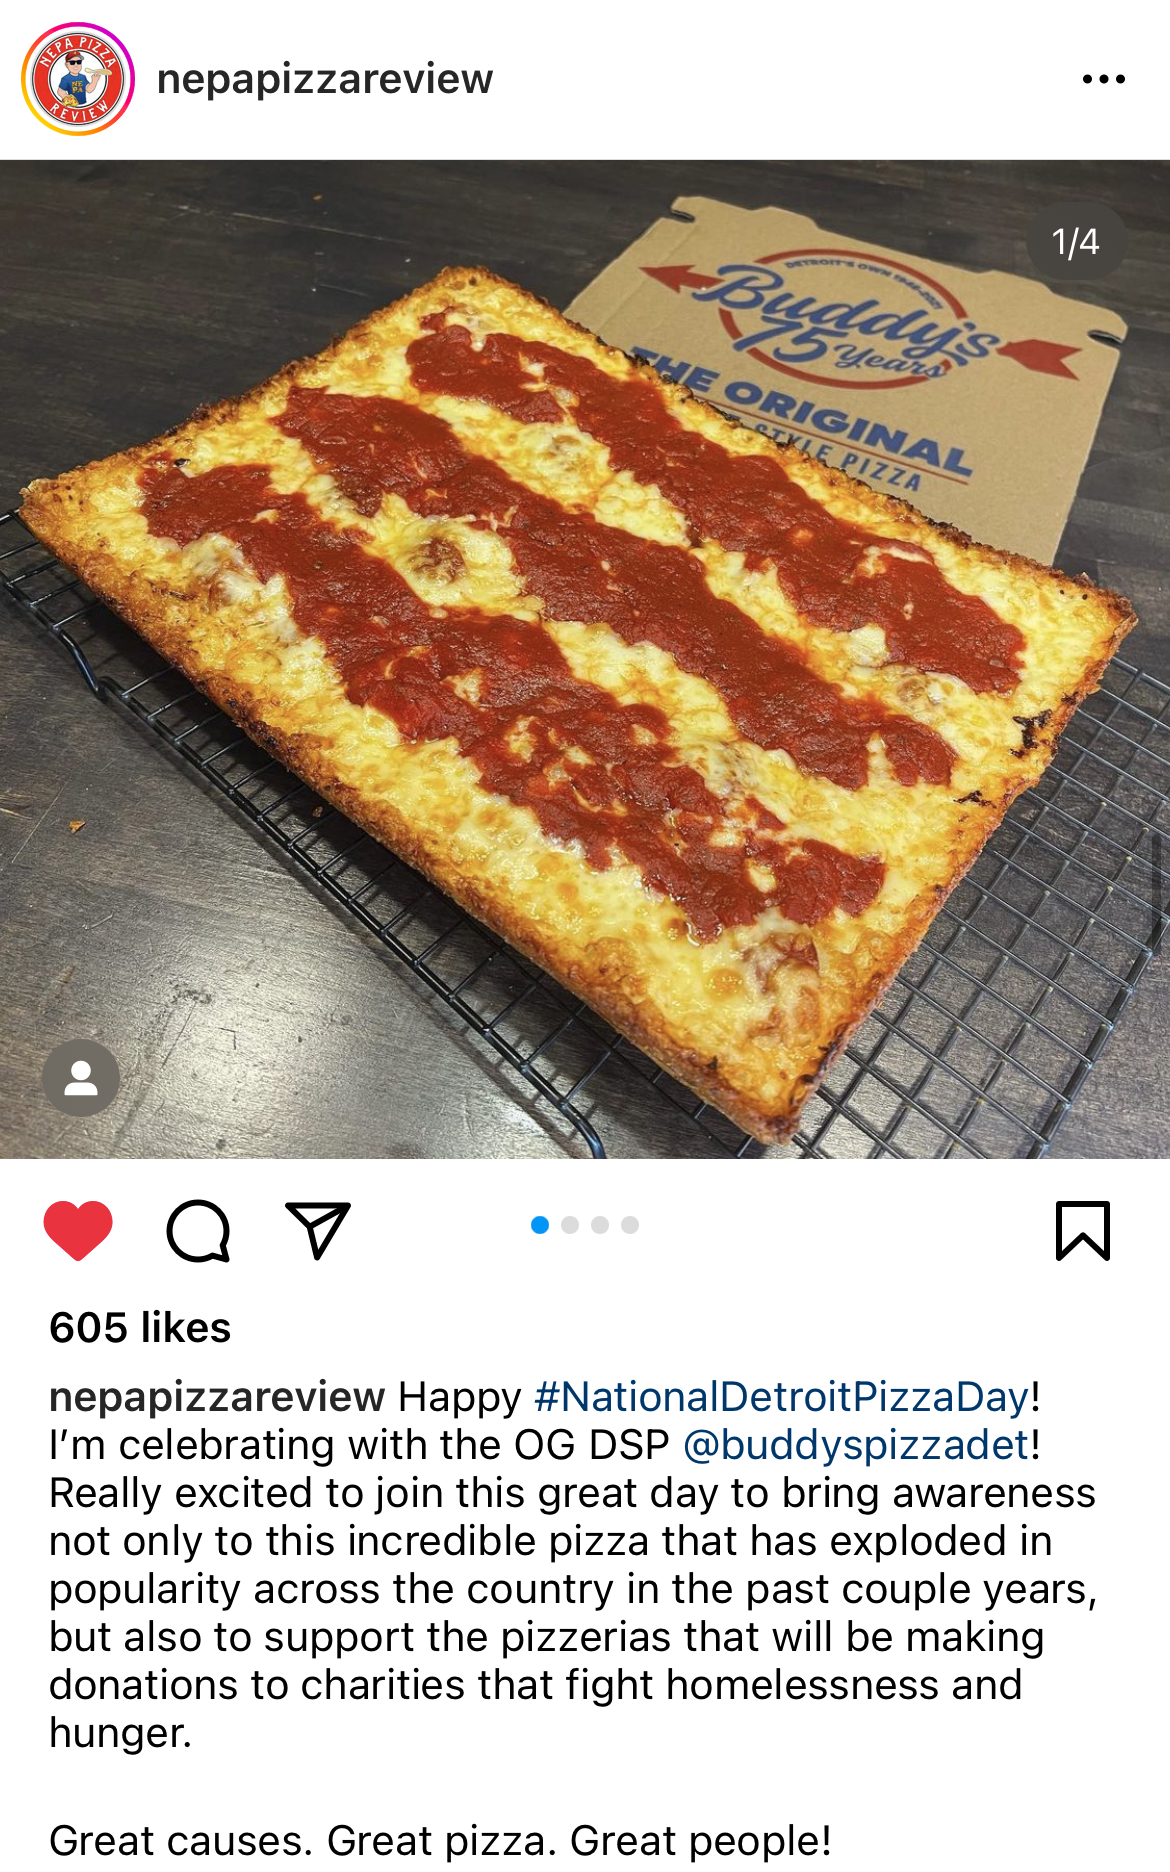Open nepapizzareview username in the caption
This screenshot has height=1872, width=1170.
217,1397
